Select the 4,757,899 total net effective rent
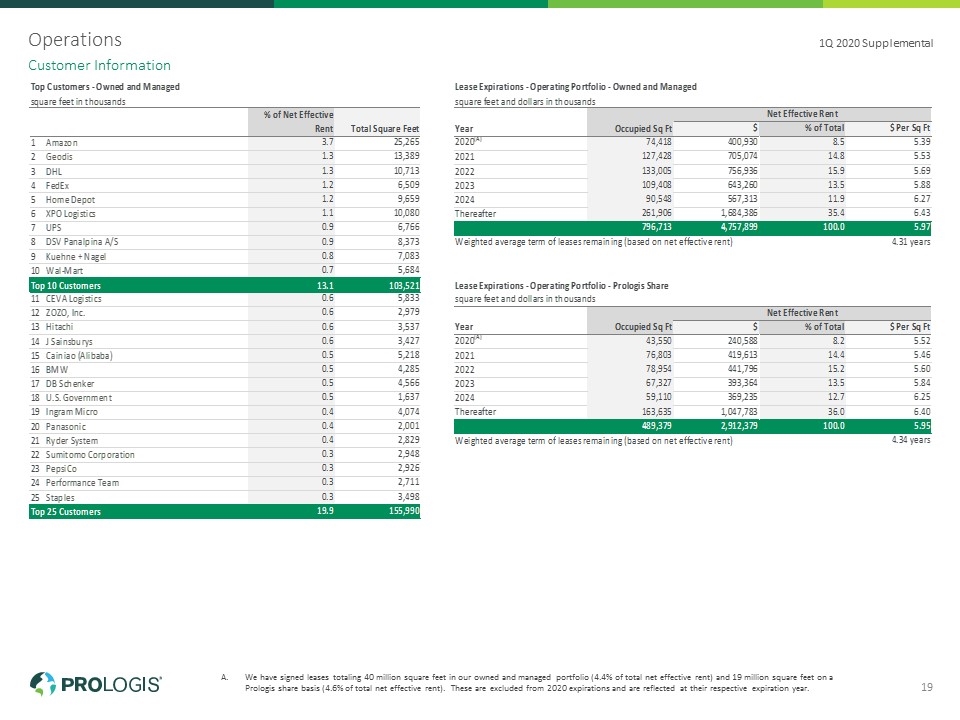This screenshot has width=960, height=720. click(739, 227)
